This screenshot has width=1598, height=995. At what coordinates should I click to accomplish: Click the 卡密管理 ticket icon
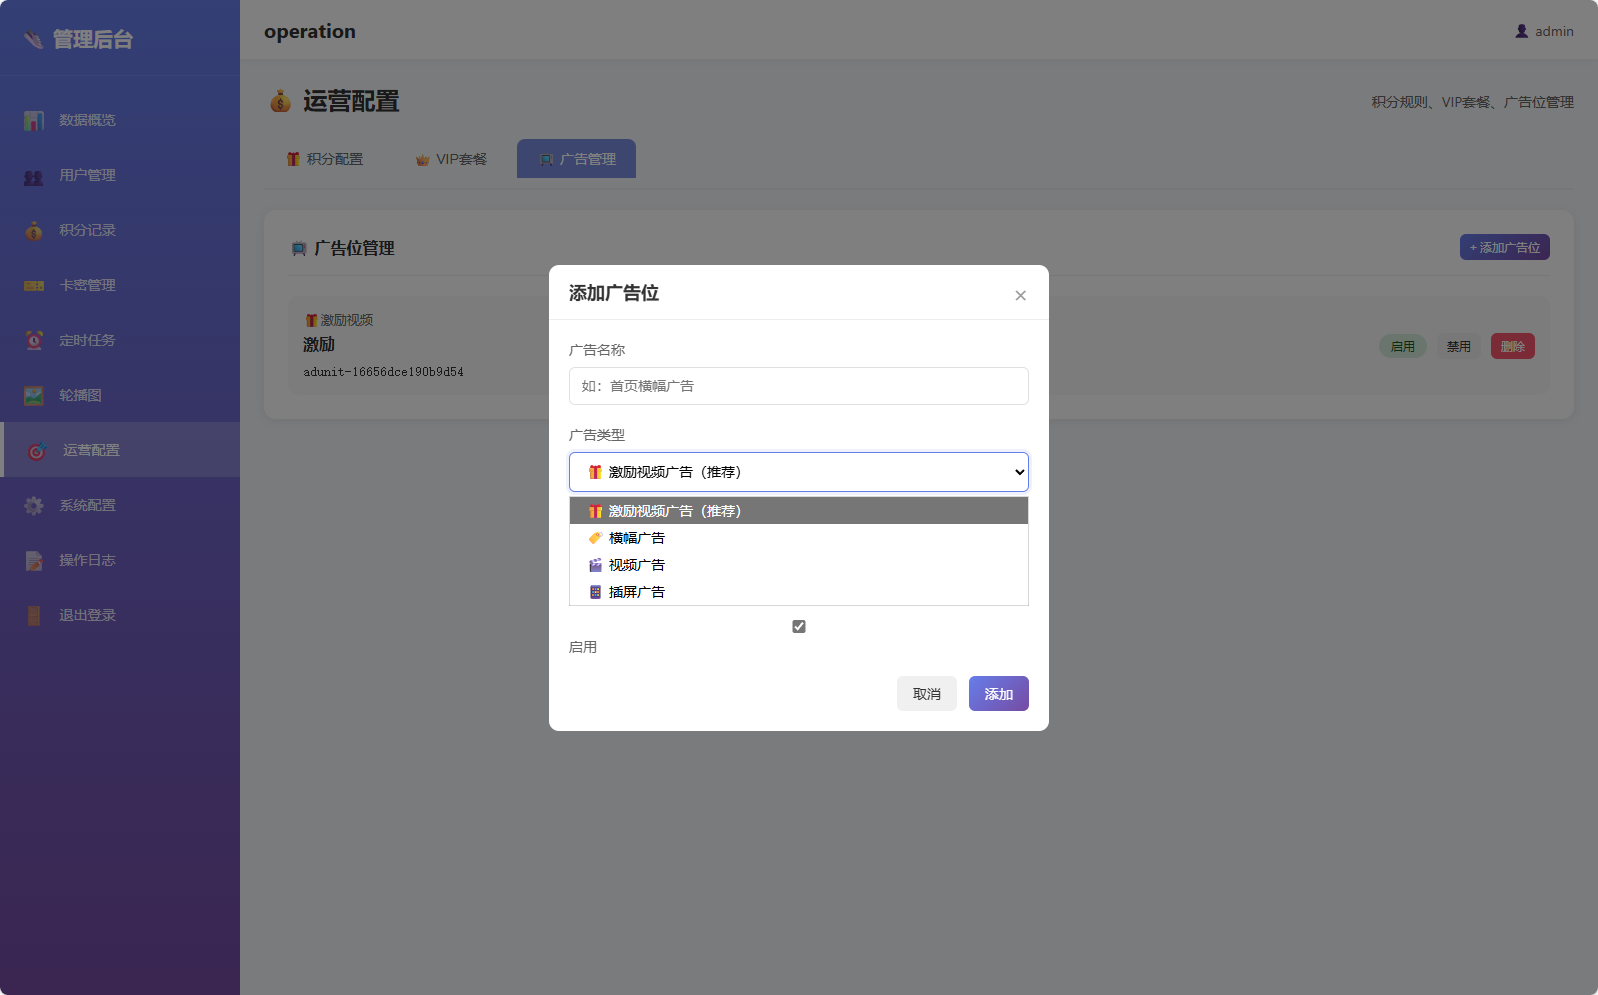tap(34, 286)
